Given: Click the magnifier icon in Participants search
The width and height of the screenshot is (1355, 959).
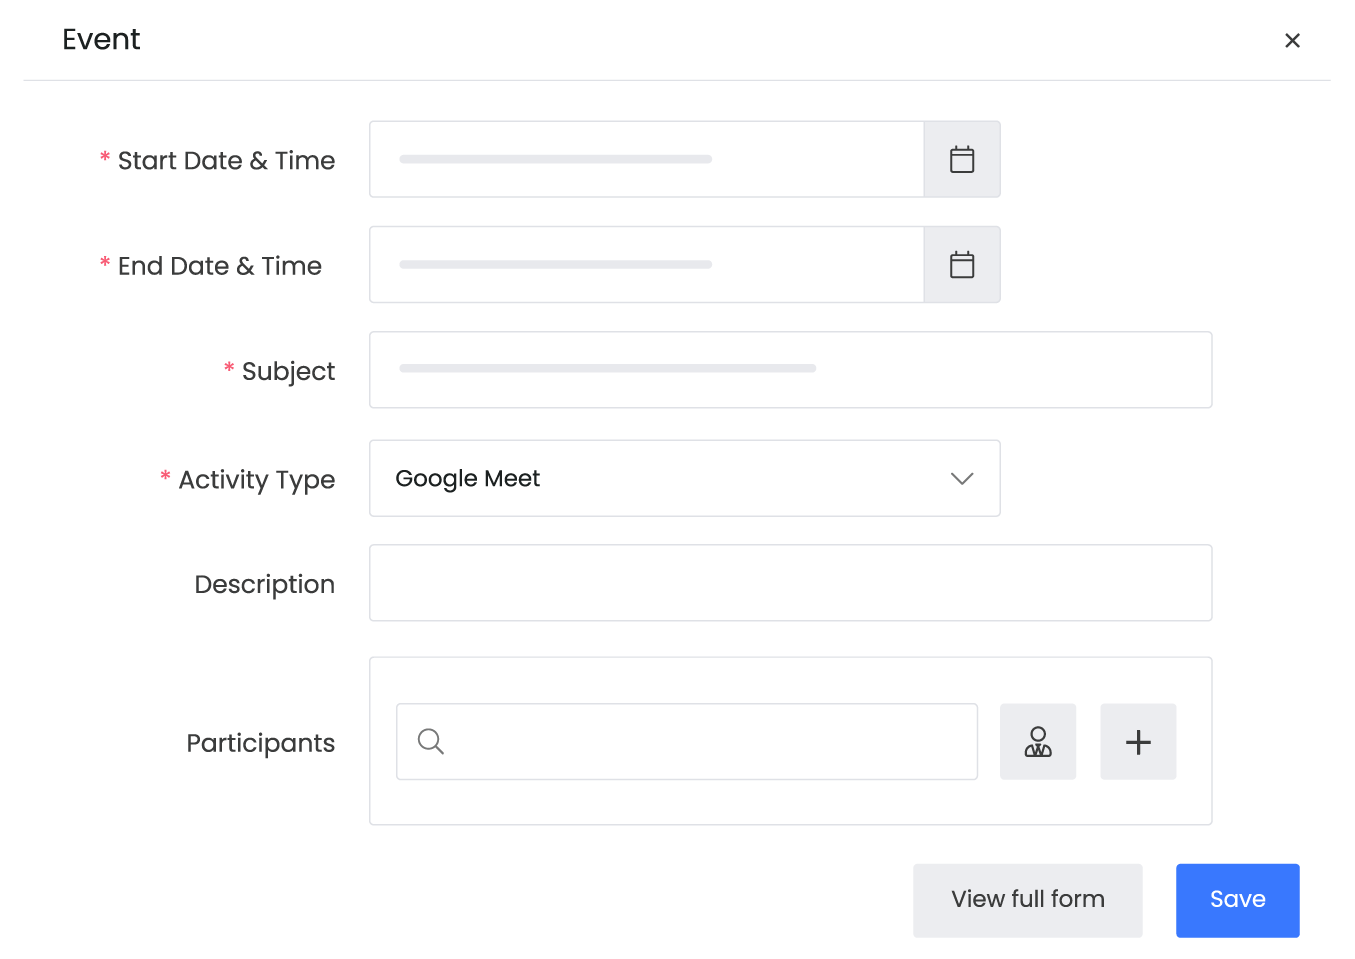Looking at the screenshot, I should tap(431, 741).
